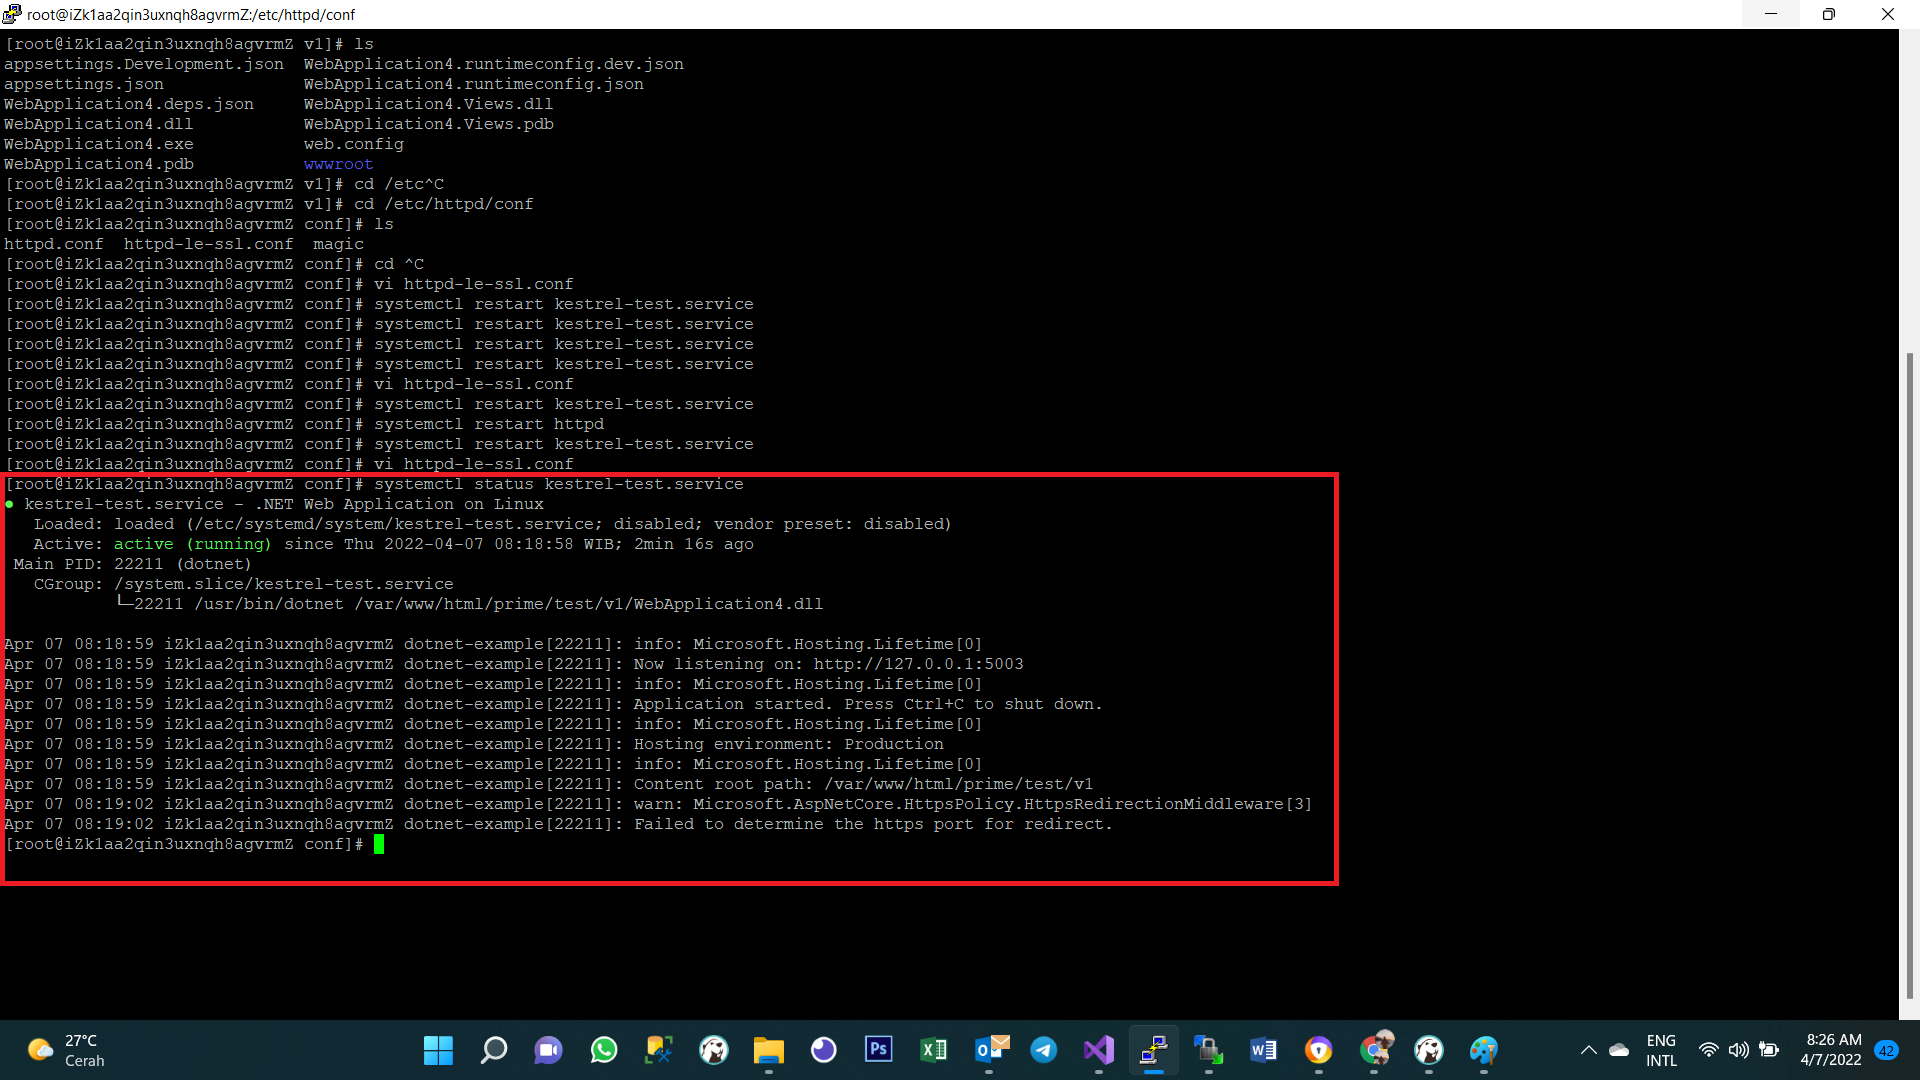Viewport: 1920px width, 1080px height.
Task: Open the Wi-Fi network flyout
Action: [1708, 1050]
